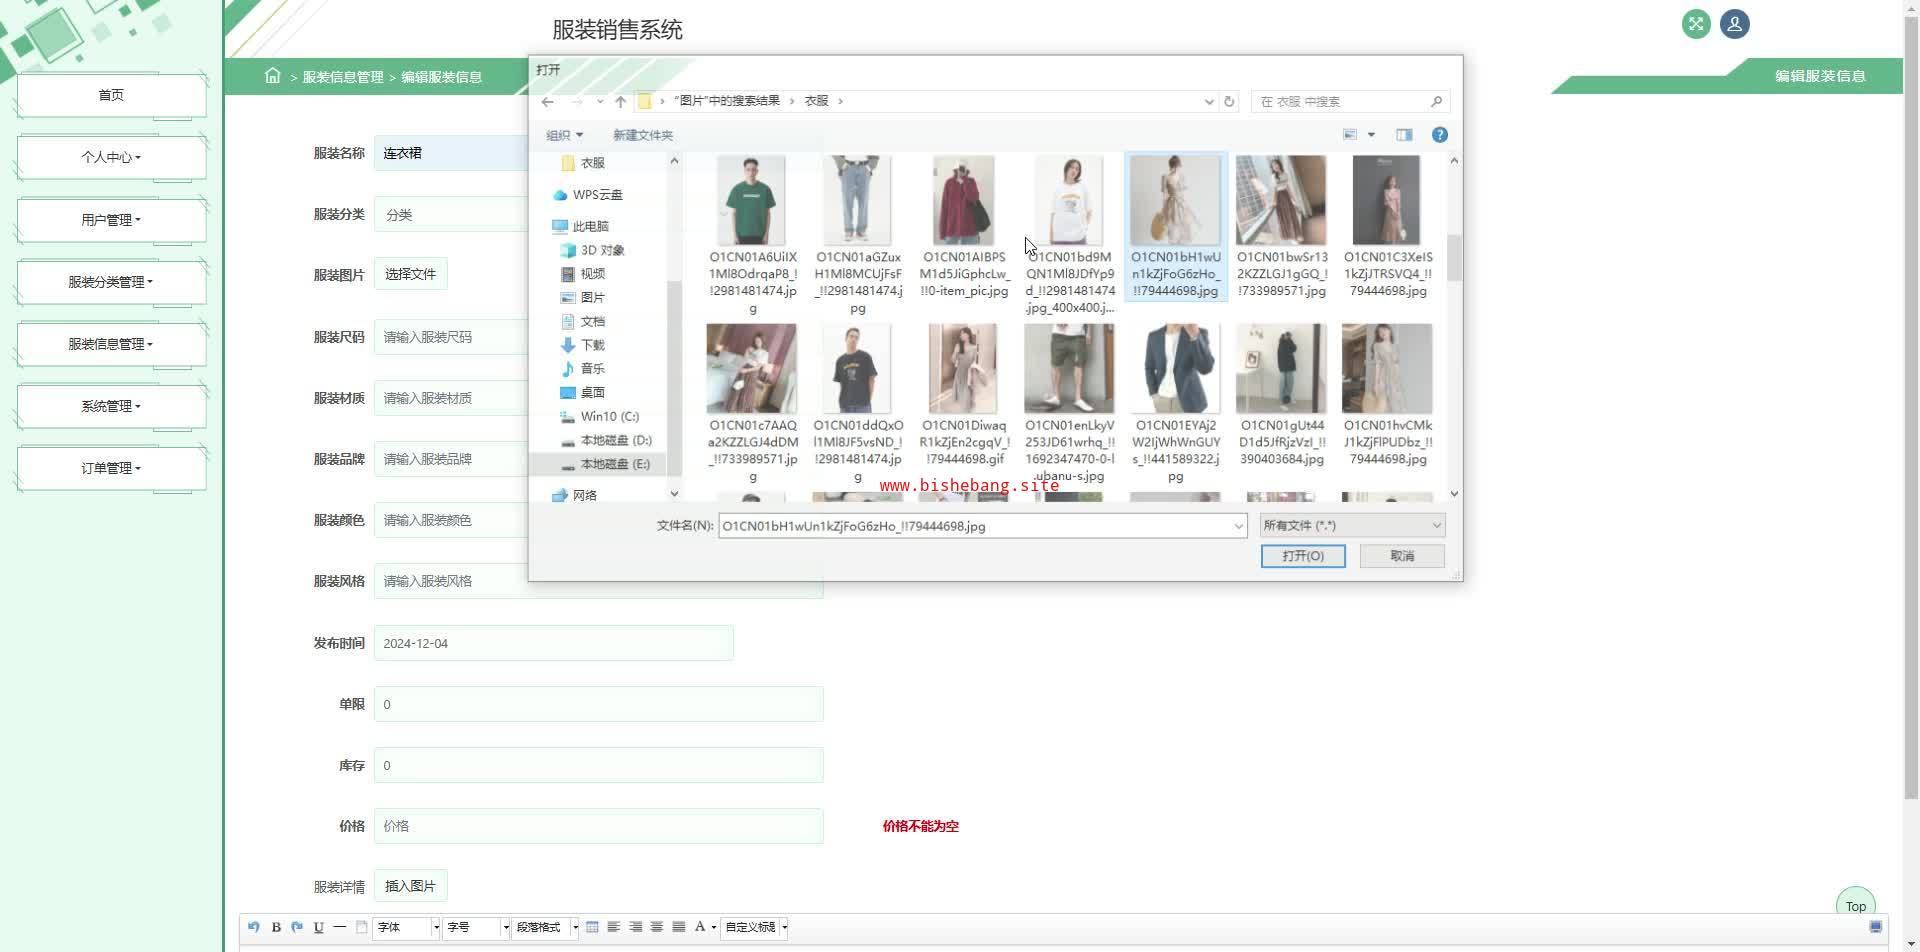Expand the 组织 dropdown in file dialog
The height and width of the screenshot is (952, 1920).
click(564, 135)
